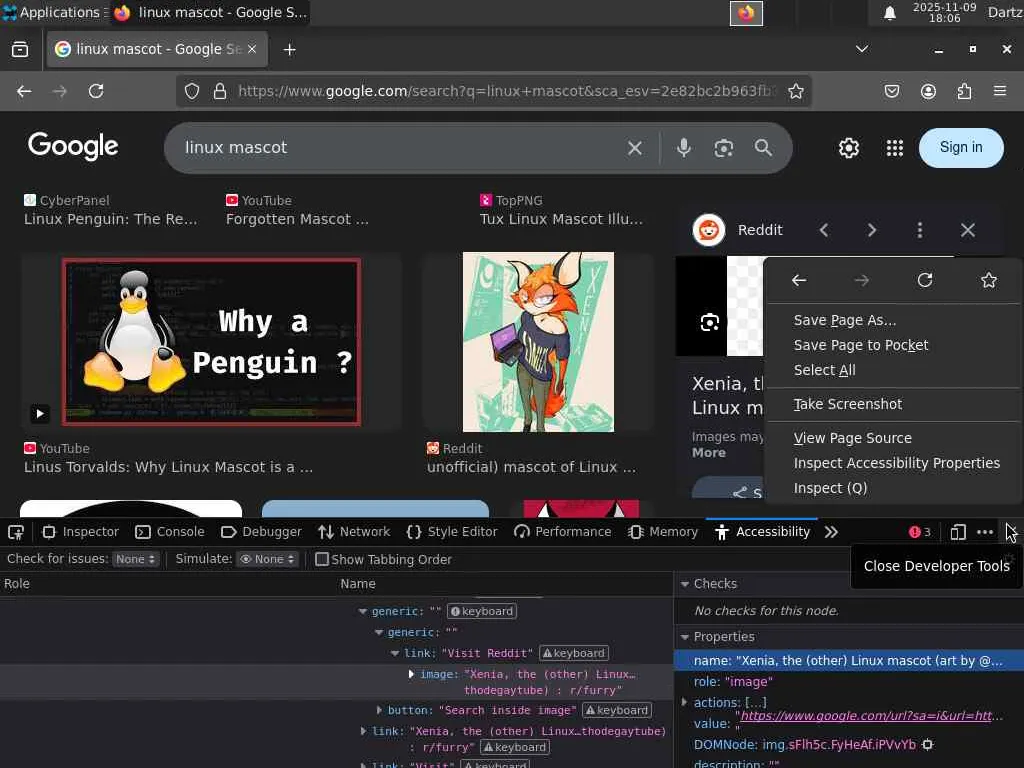Open the Google apps grid

[895, 148]
